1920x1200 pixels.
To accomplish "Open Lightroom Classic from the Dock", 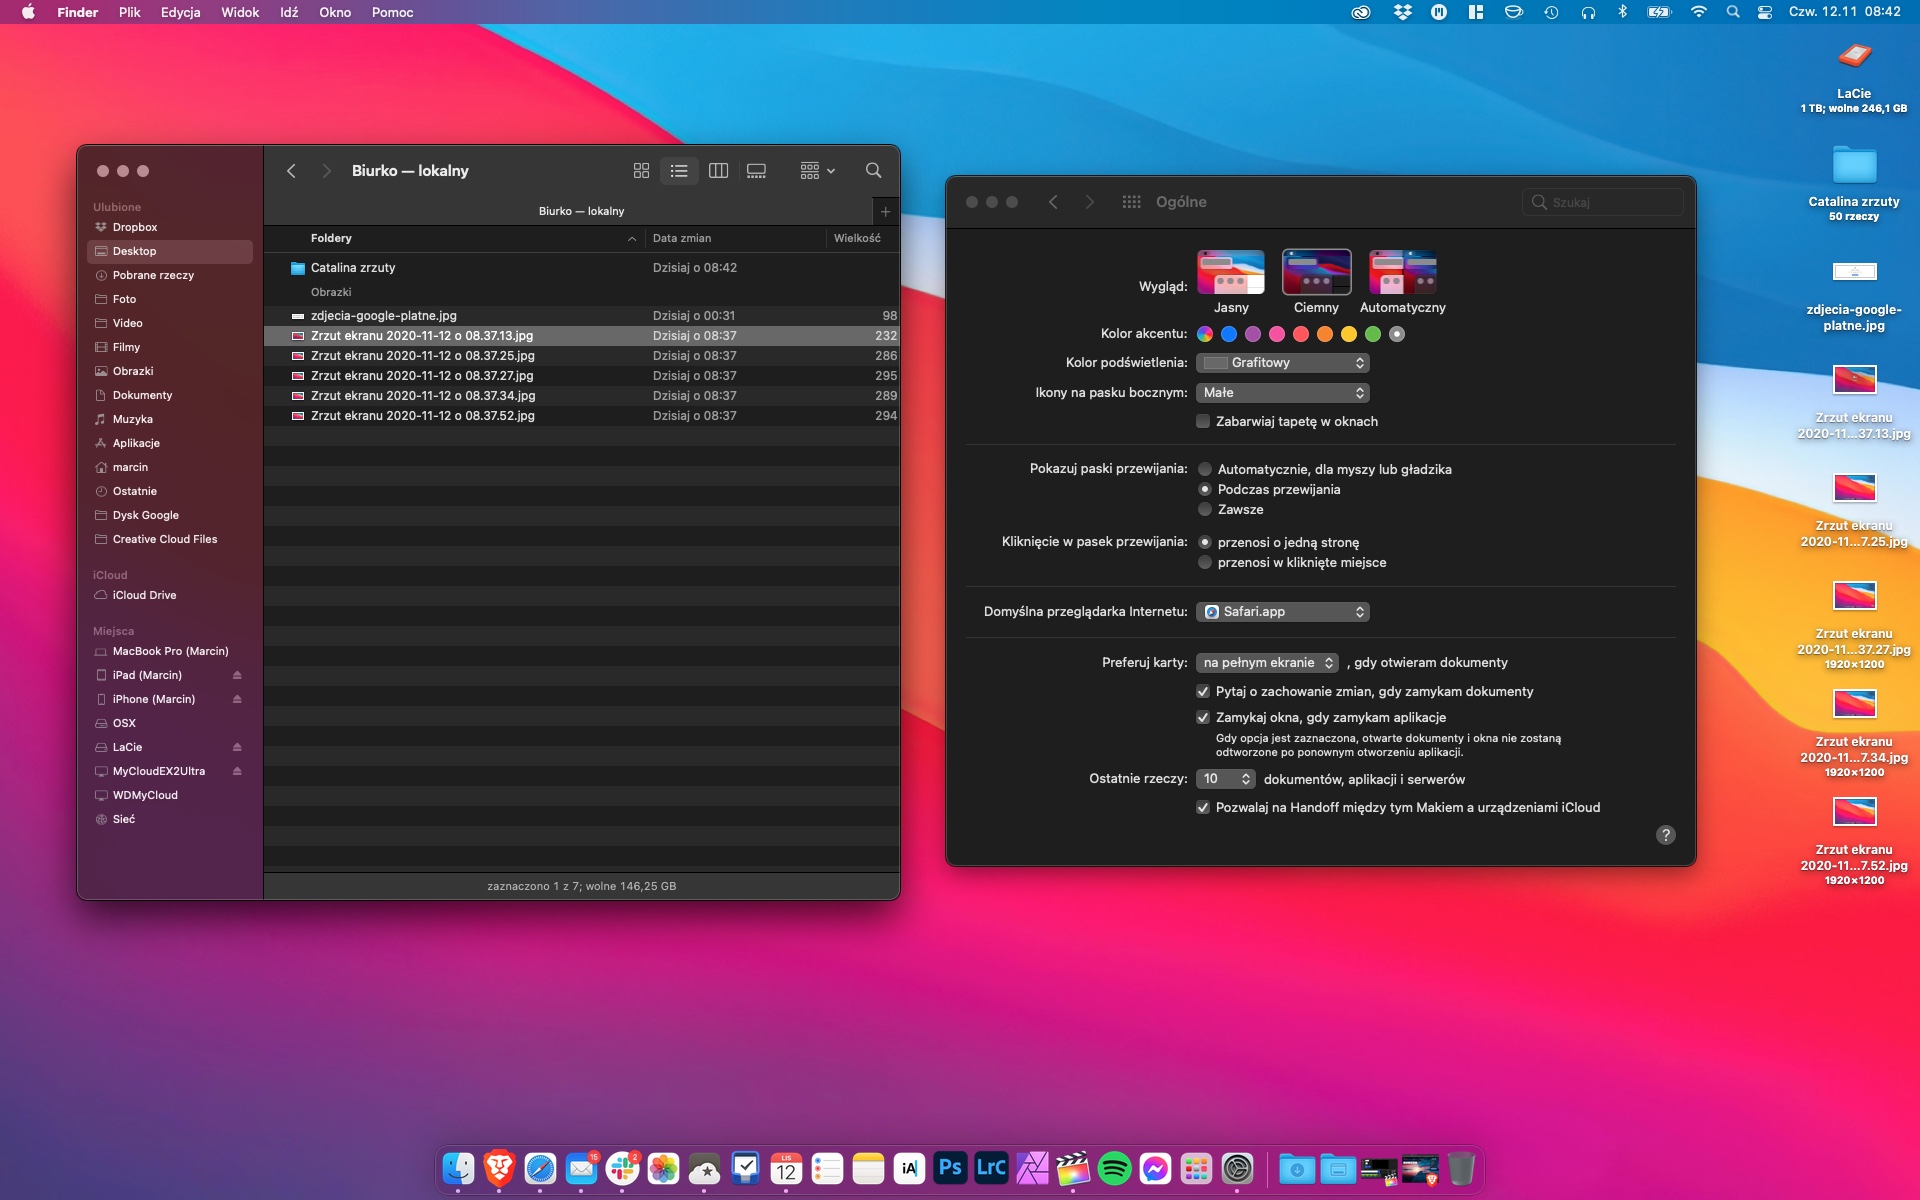I will click(x=991, y=1168).
